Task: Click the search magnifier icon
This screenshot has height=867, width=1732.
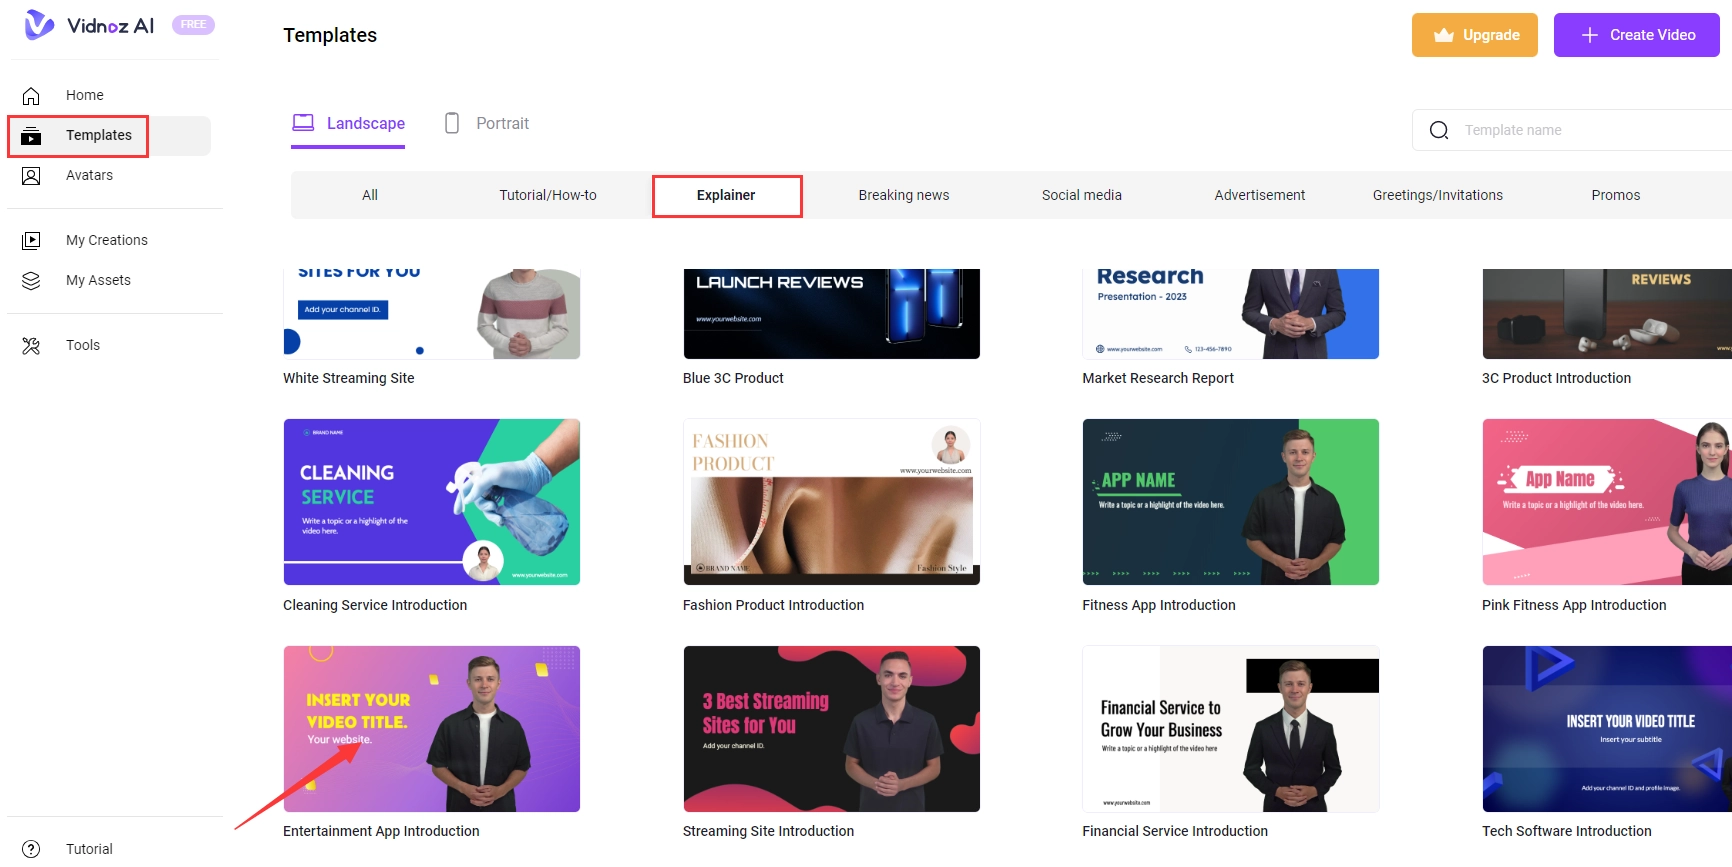Action: click(x=1439, y=130)
